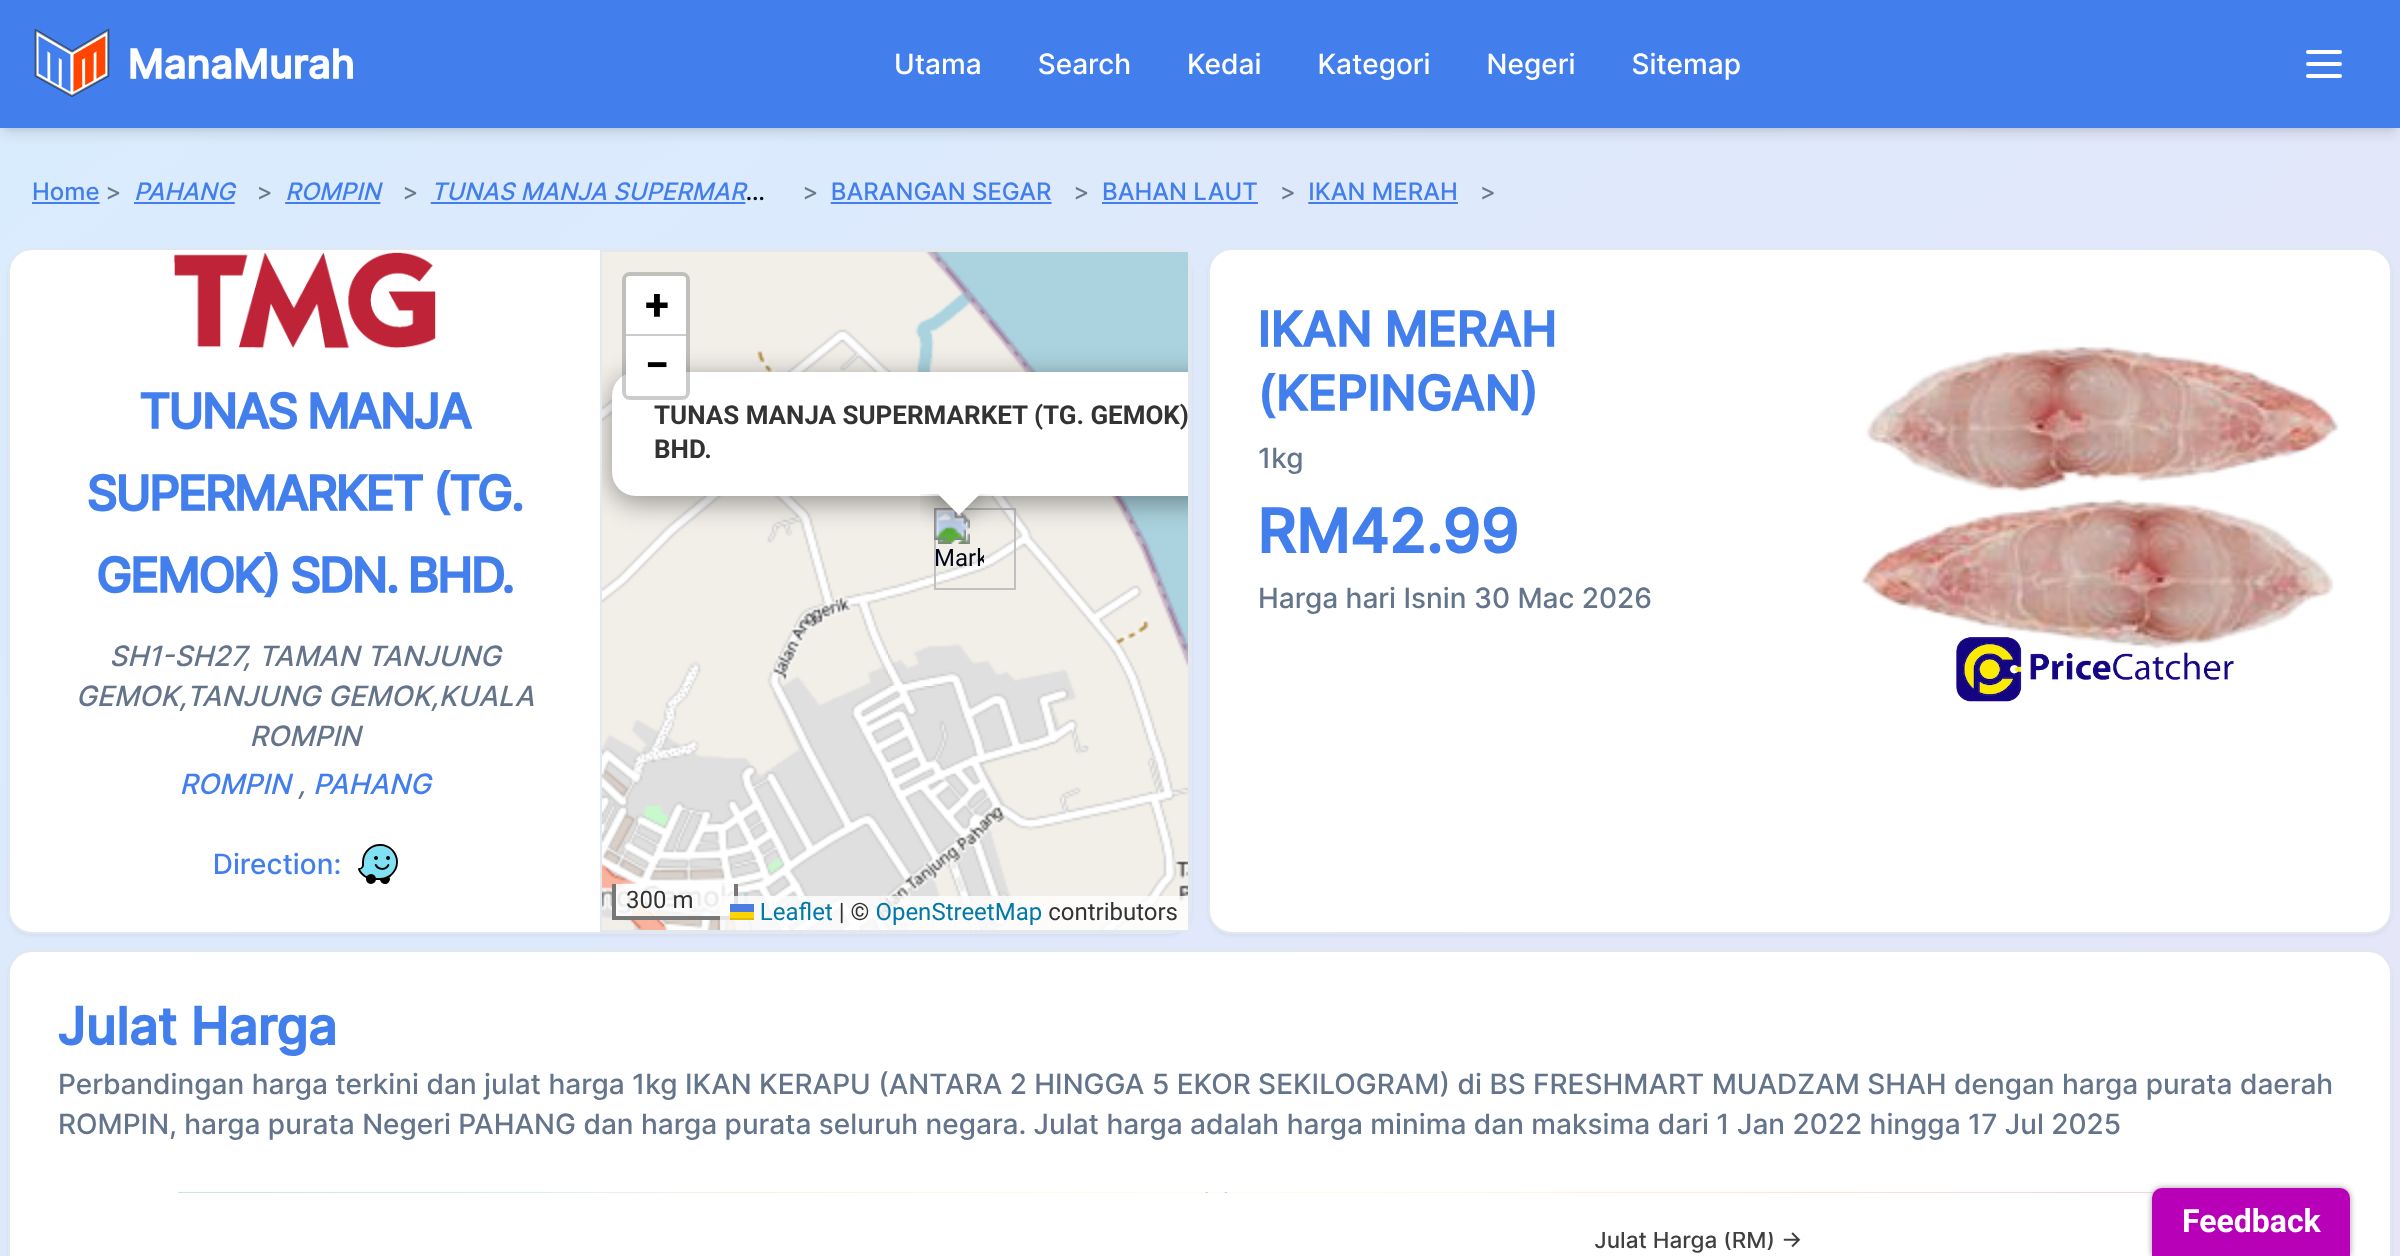2400x1256 pixels.
Task: Open the hamburger menu
Action: coord(2323,64)
